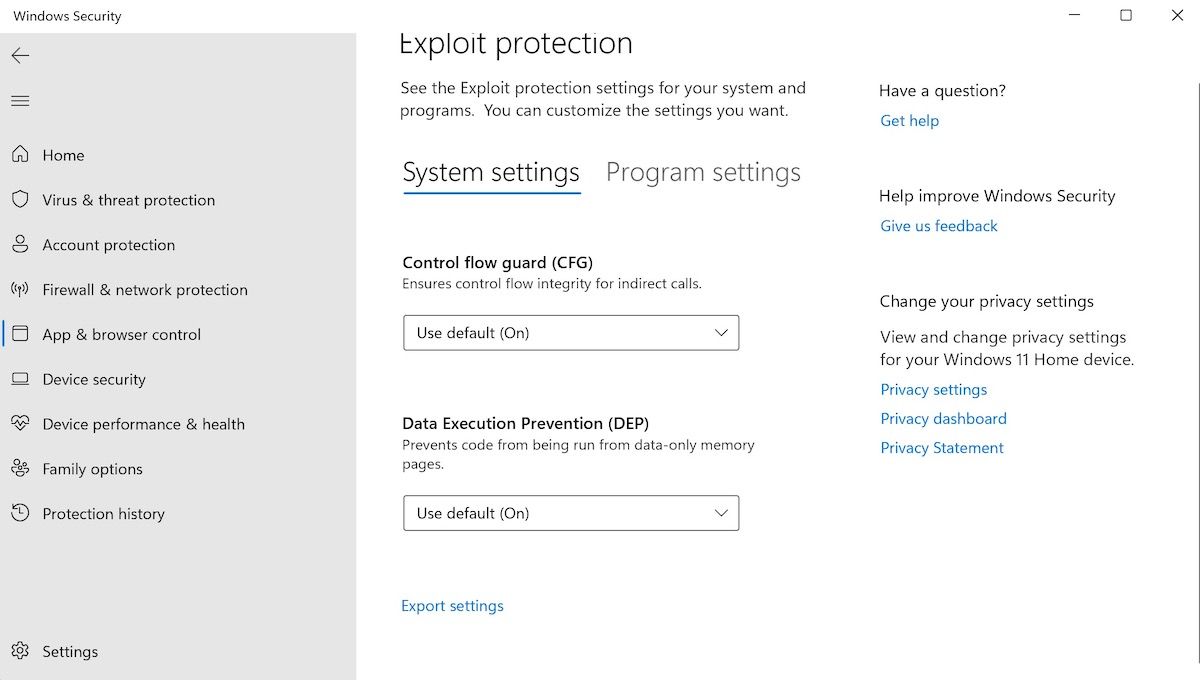
Task: Click the Export settings link
Action: coord(452,605)
